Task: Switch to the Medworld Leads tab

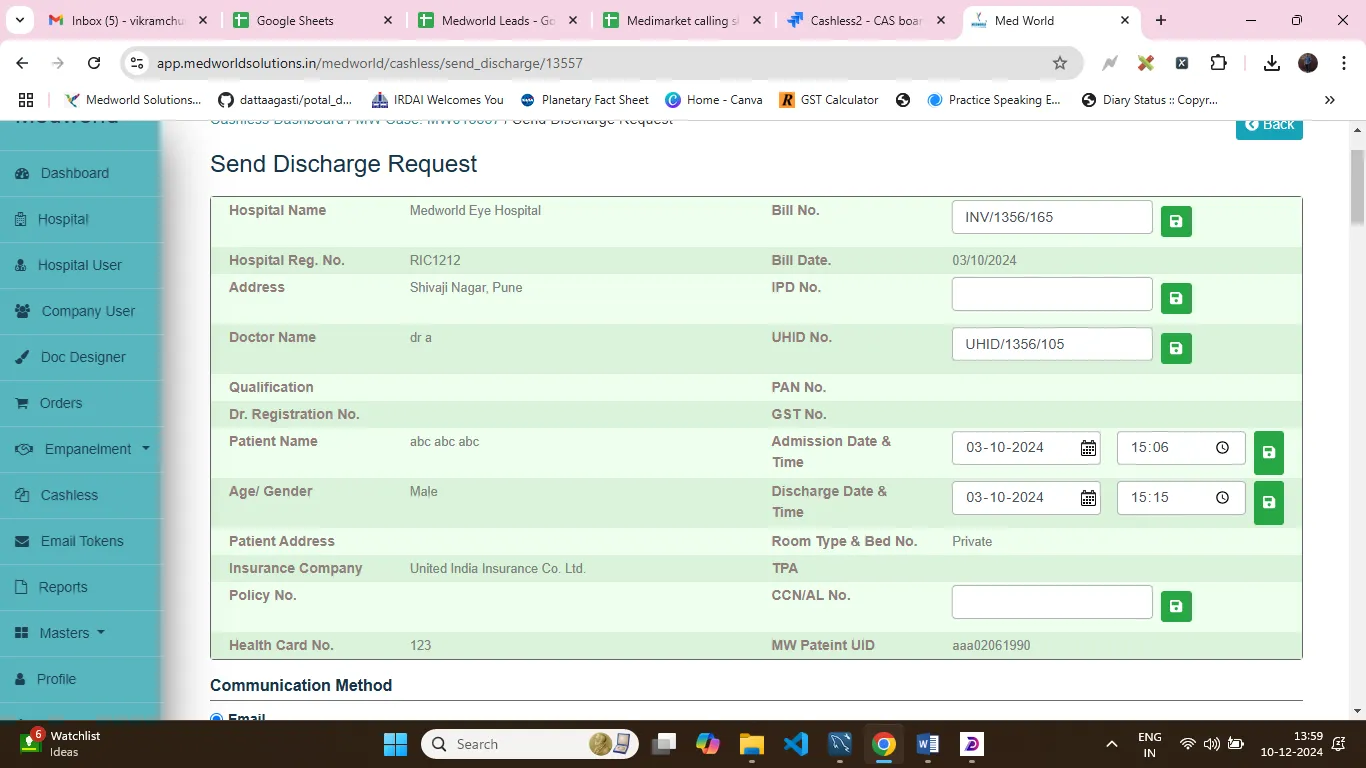Action: click(x=499, y=20)
